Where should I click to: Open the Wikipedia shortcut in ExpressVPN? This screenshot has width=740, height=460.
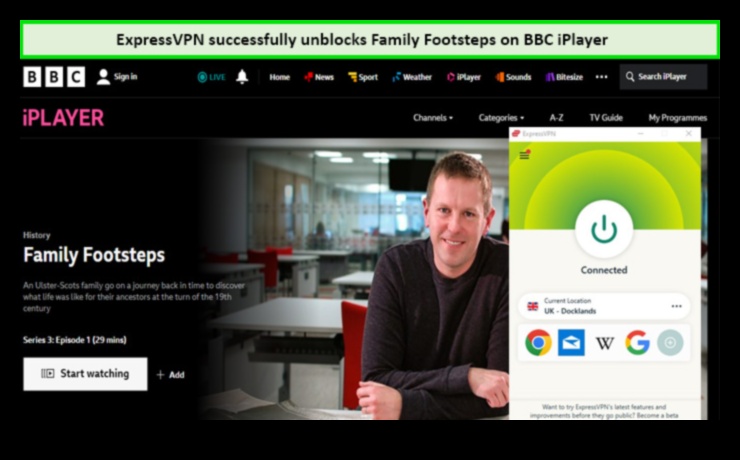(x=605, y=343)
